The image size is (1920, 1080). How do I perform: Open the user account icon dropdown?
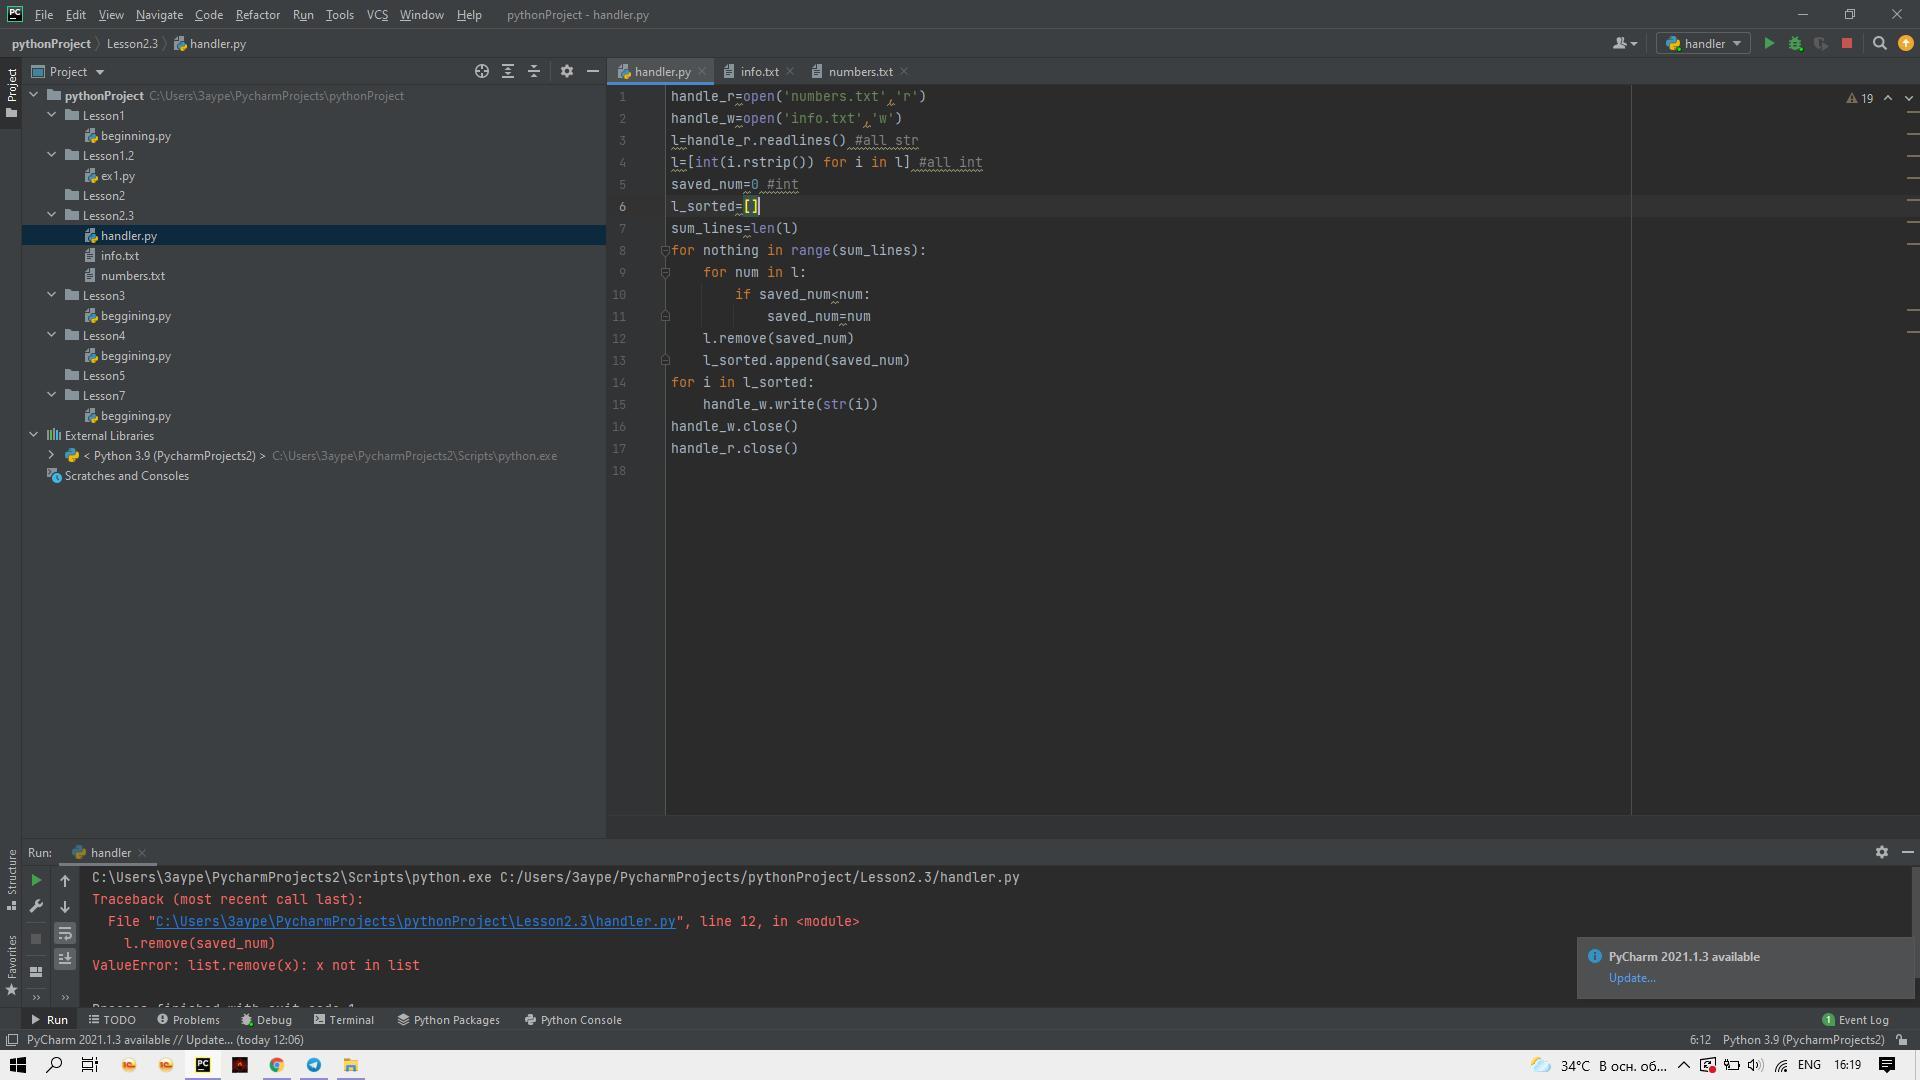coord(1625,44)
